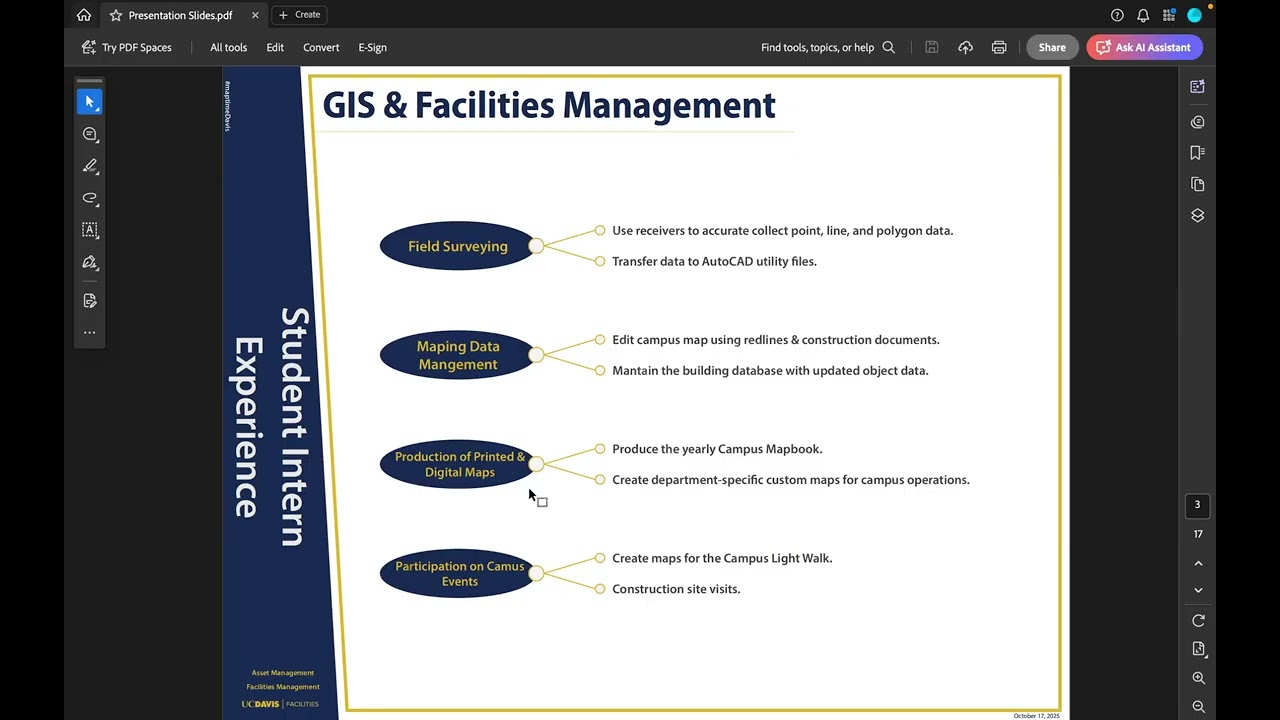Viewport: 1280px width, 720px height.
Task: Zoom in with magnifier plus icon
Action: pyautogui.click(x=1198, y=678)
